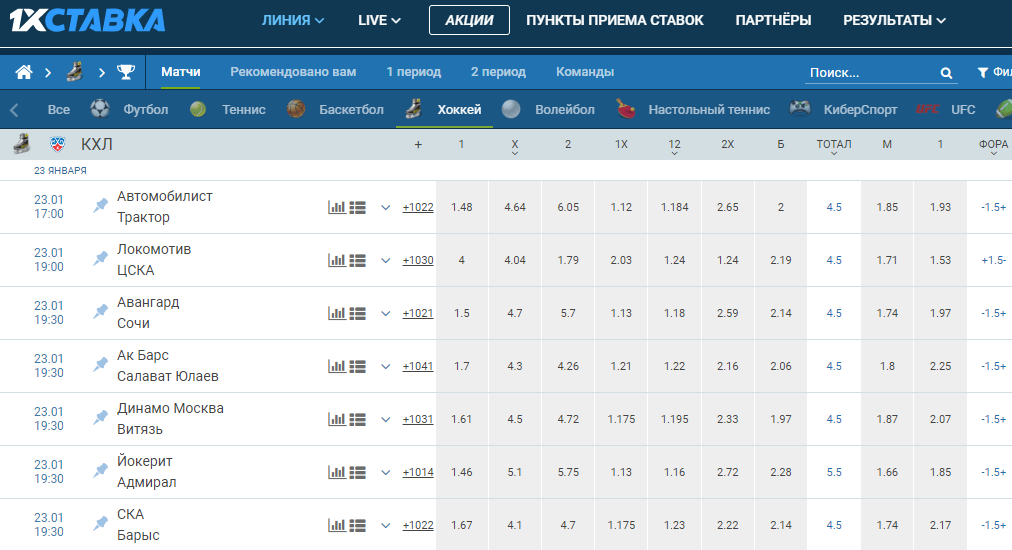Open list view icon for Ак Барс match
This screenshot has height=550, width=1012.
[358, 366]
